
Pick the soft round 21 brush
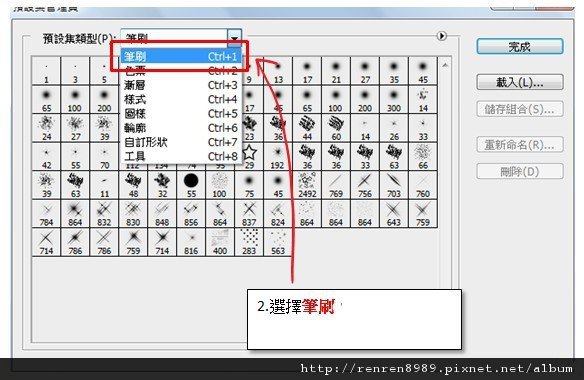point(336,71)
